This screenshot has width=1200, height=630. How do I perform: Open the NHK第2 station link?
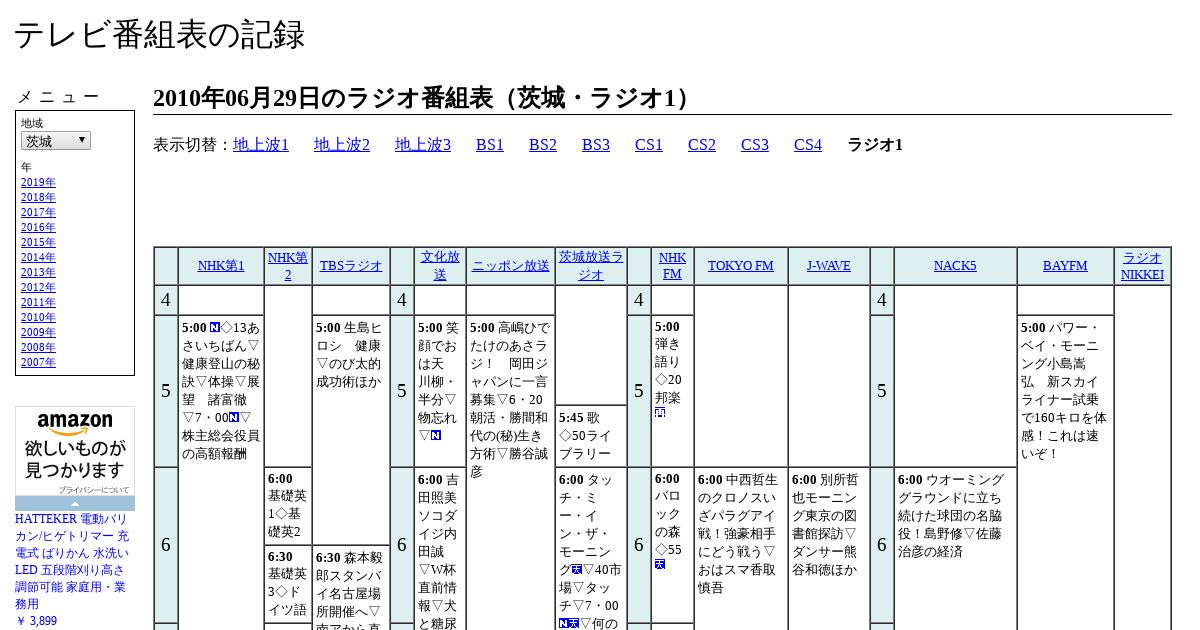point(288,266)
